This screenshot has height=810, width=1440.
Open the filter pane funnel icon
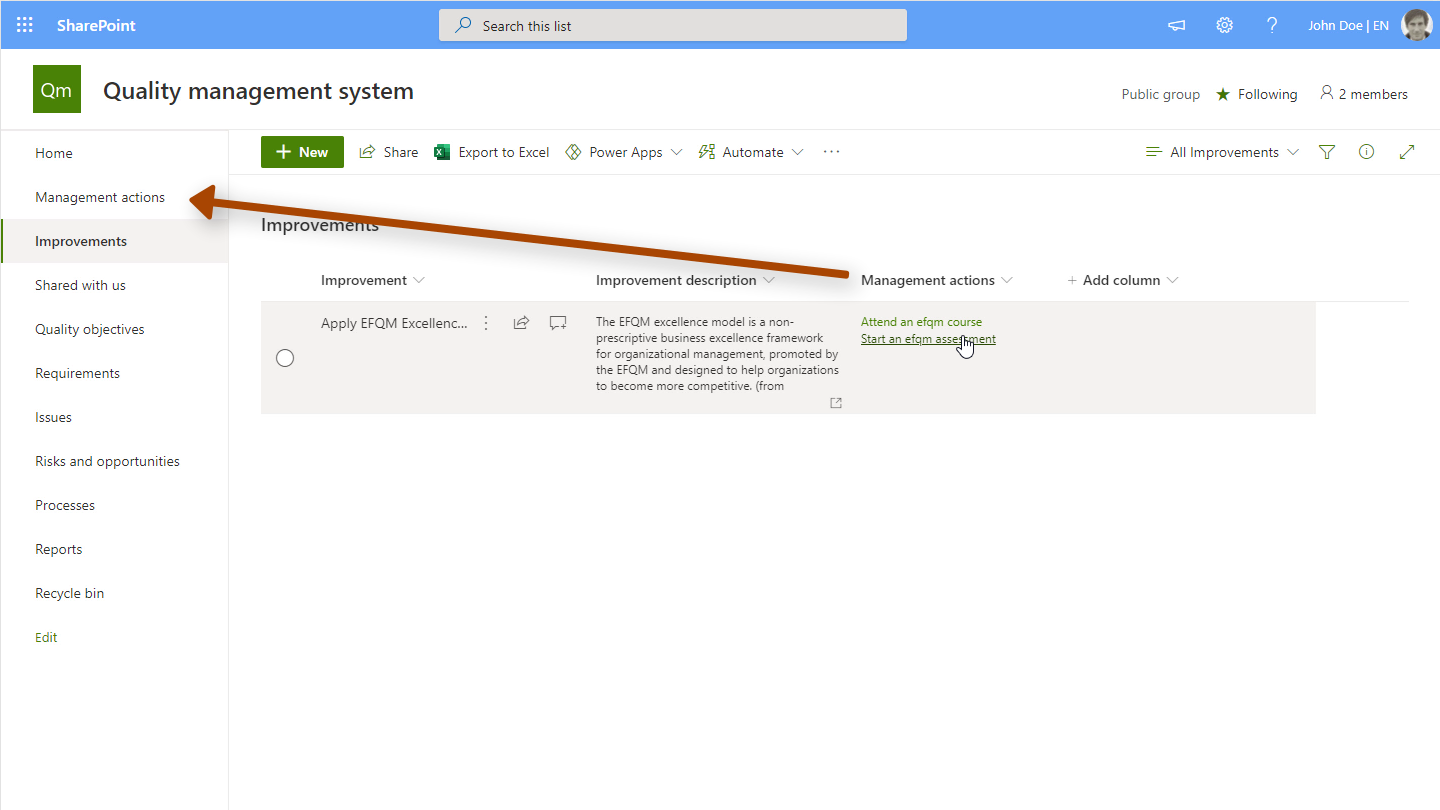pyautogui.click(x=1327, y=152)
